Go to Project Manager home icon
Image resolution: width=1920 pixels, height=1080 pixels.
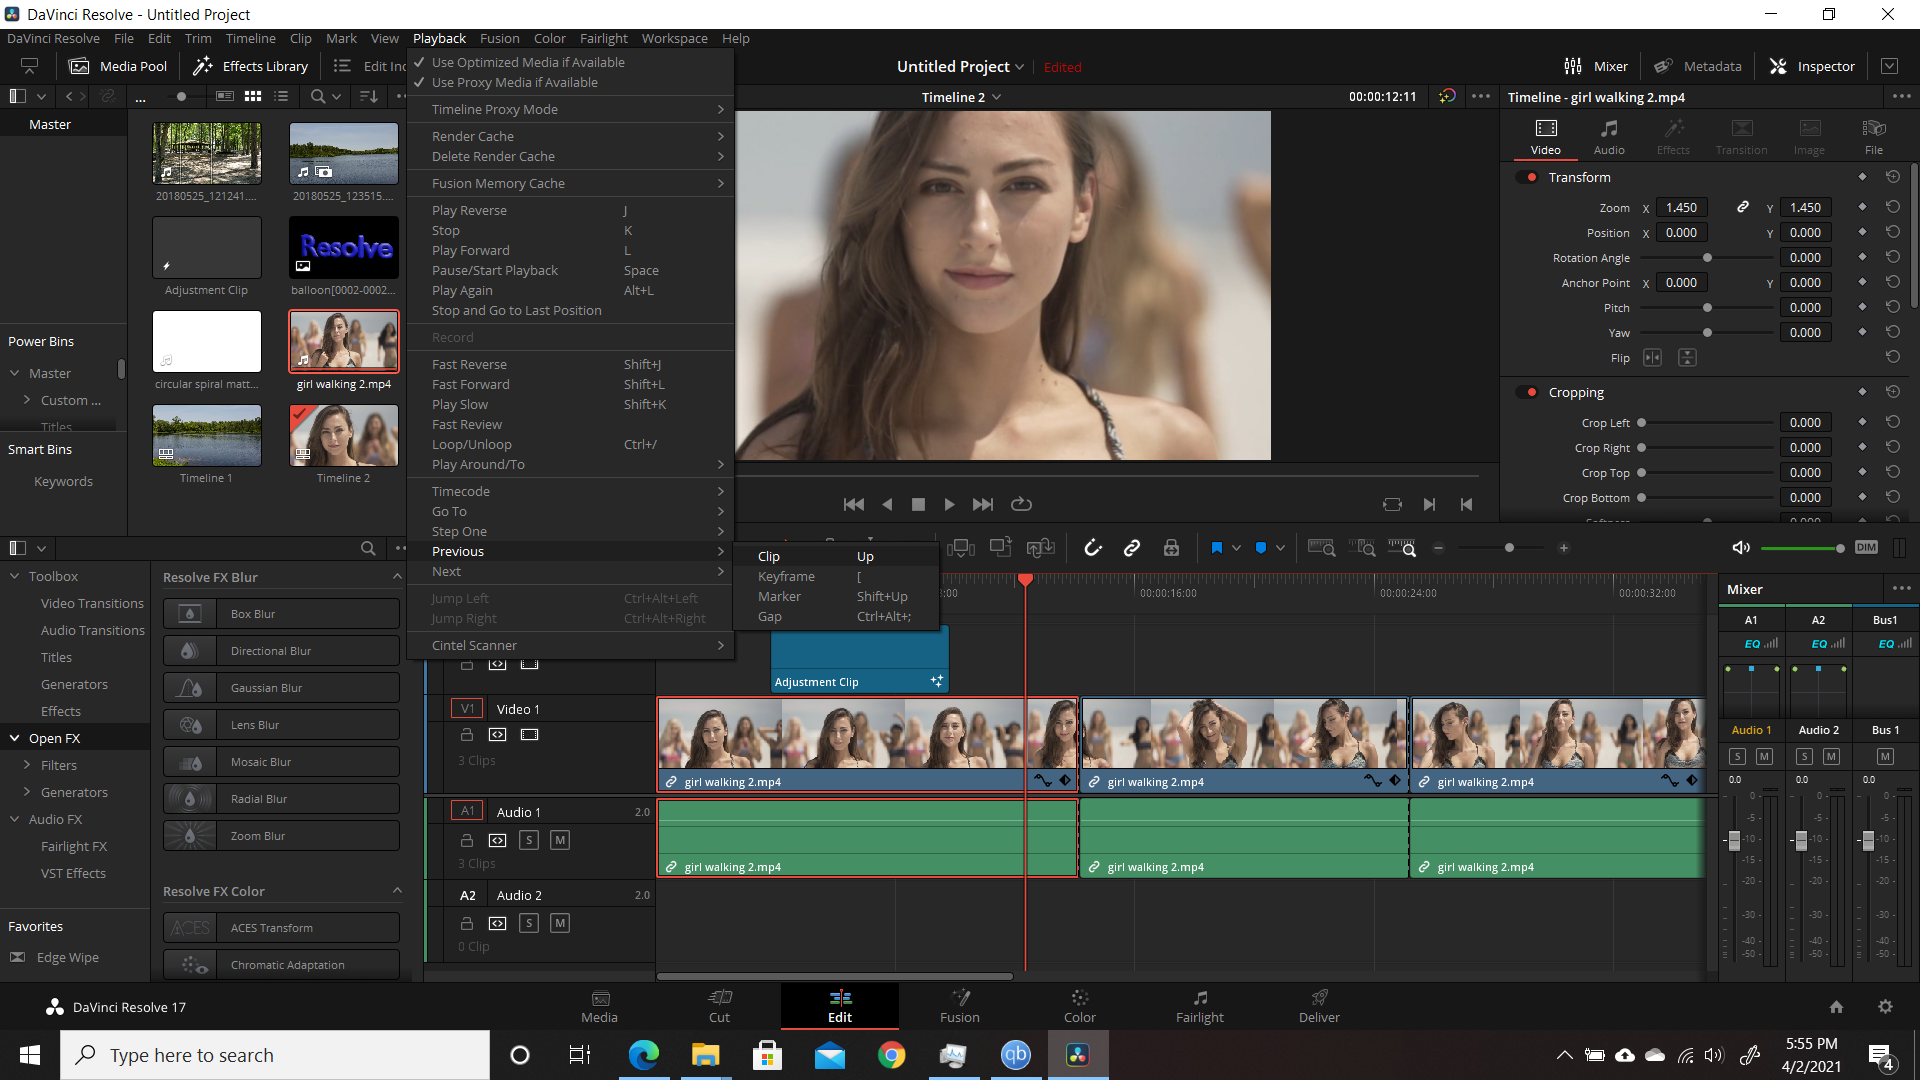[x=1836, y=1007]
